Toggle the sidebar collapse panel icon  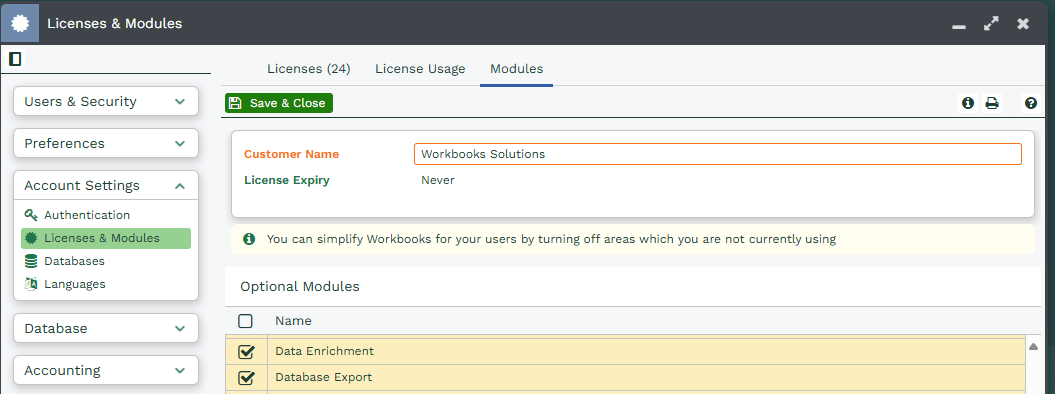(x=15, y=59)
